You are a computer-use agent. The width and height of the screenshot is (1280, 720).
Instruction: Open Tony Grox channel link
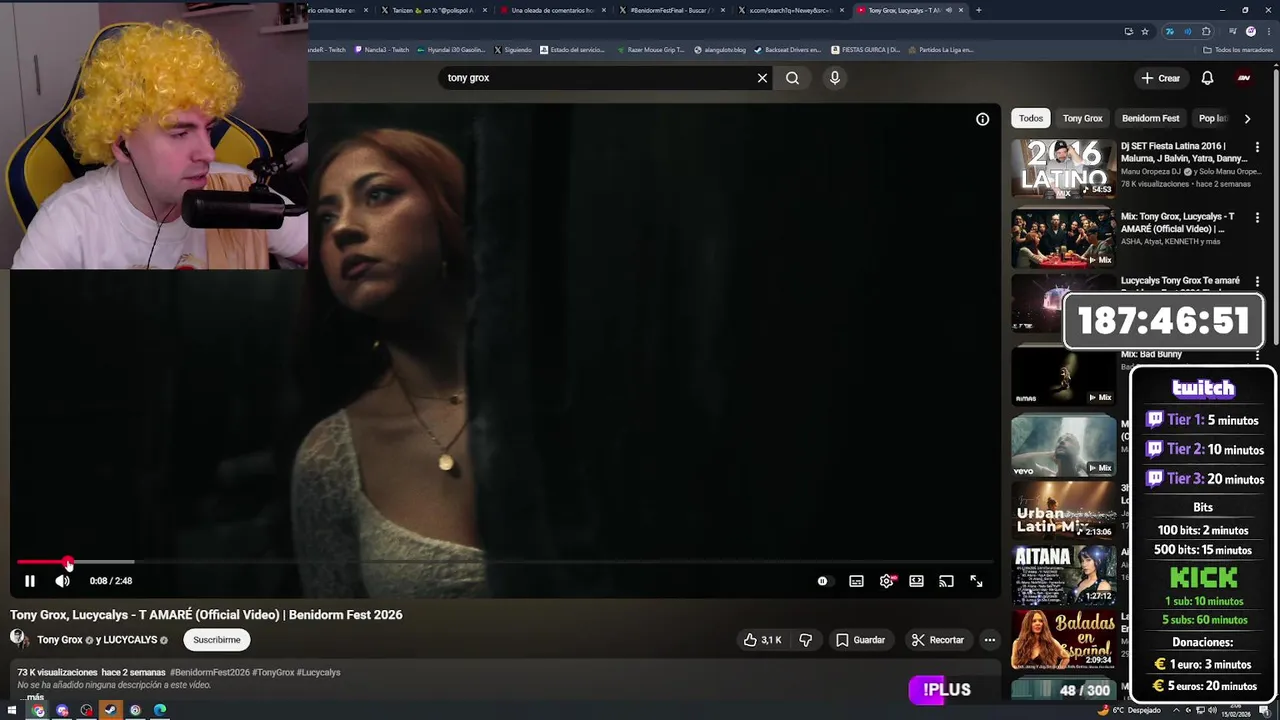(60, 640)
